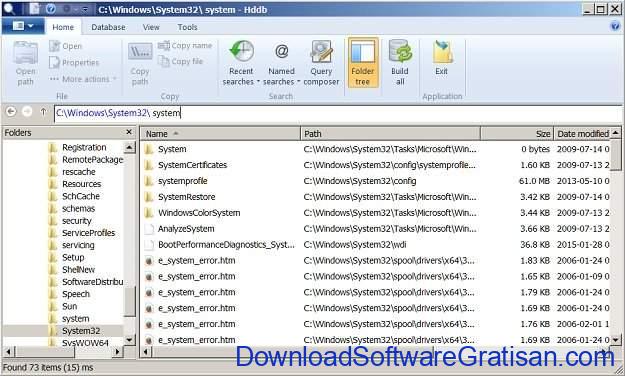Open the Recent searches dropdown

(x=241, y=63)
